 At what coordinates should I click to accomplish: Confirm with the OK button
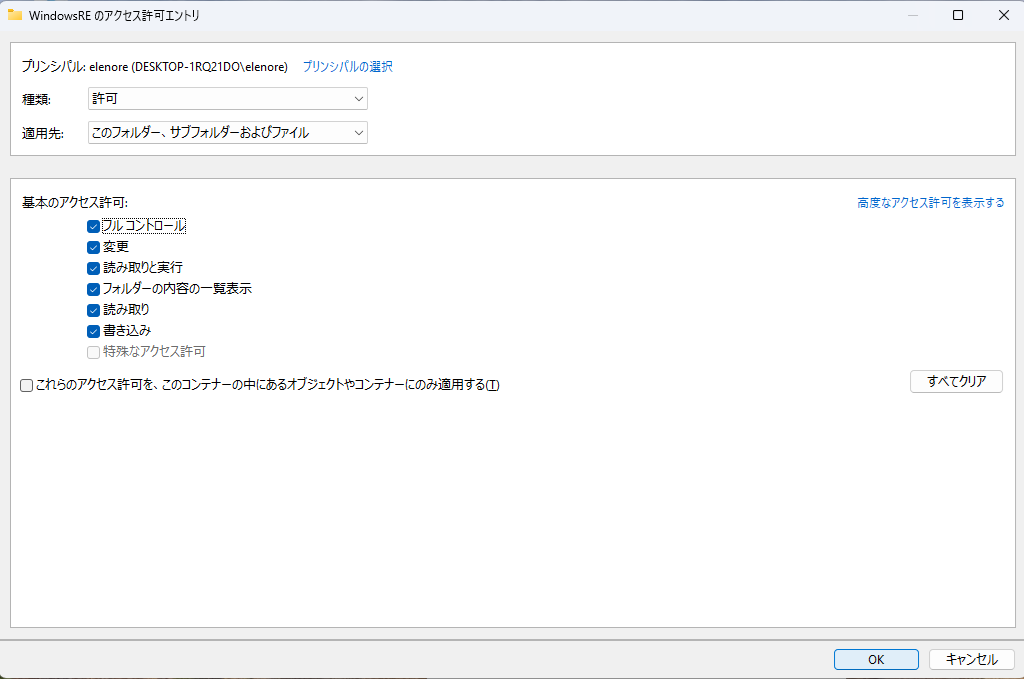(876, 659)
